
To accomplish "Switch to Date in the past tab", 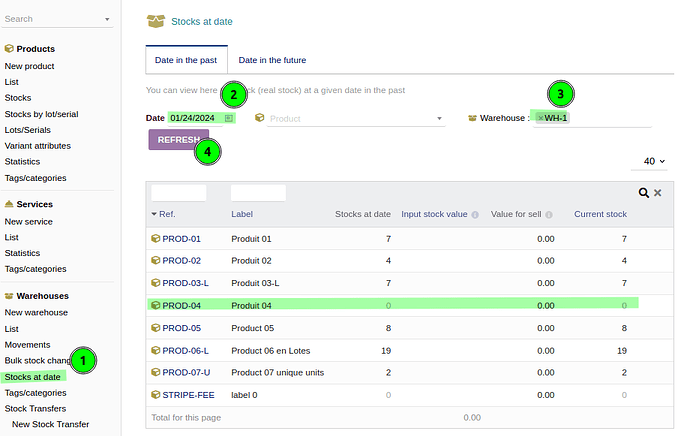I will [x=186, y=60].
